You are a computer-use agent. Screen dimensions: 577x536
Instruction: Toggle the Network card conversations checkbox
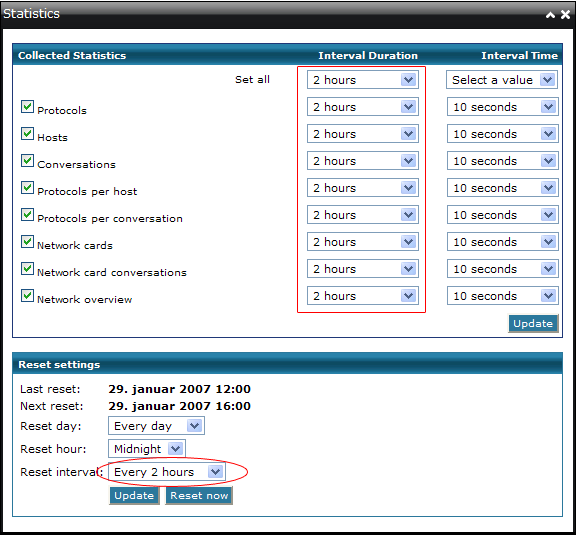coord(27,269)
